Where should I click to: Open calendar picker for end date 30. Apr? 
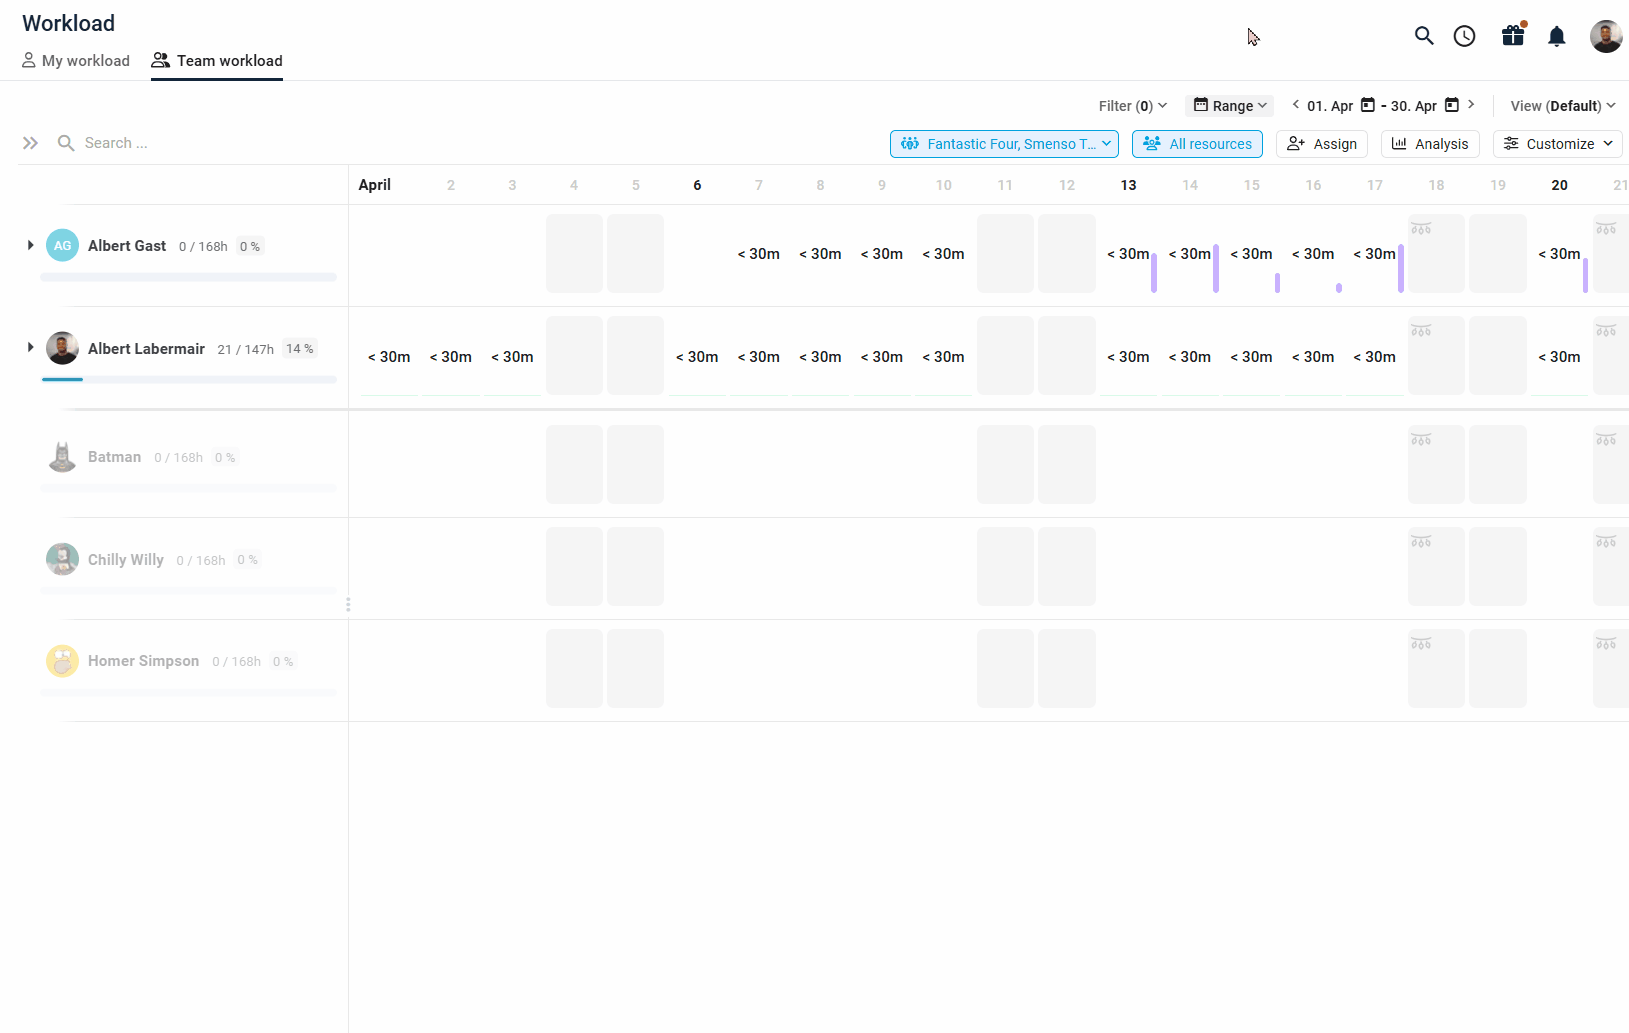pos(1452,105)
